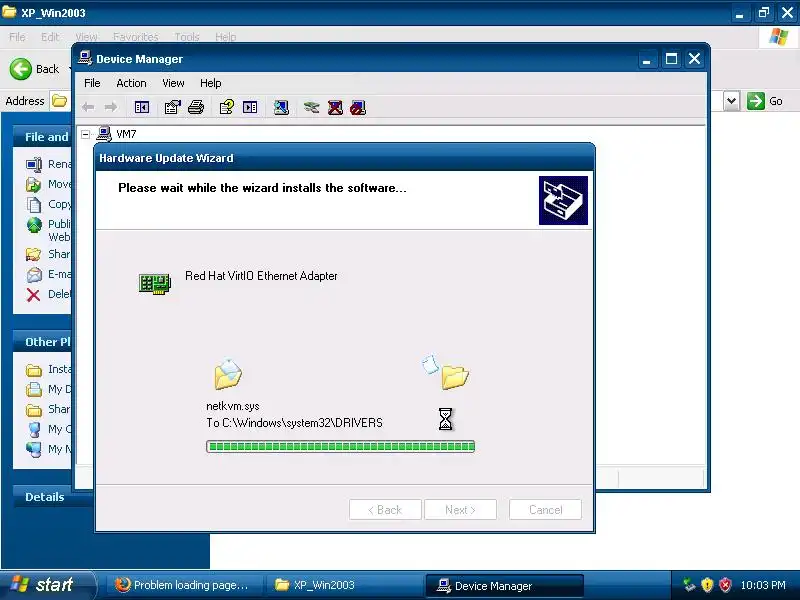Click the green Back arrow in Explorer
800x600 pixels.
[20, 69]
